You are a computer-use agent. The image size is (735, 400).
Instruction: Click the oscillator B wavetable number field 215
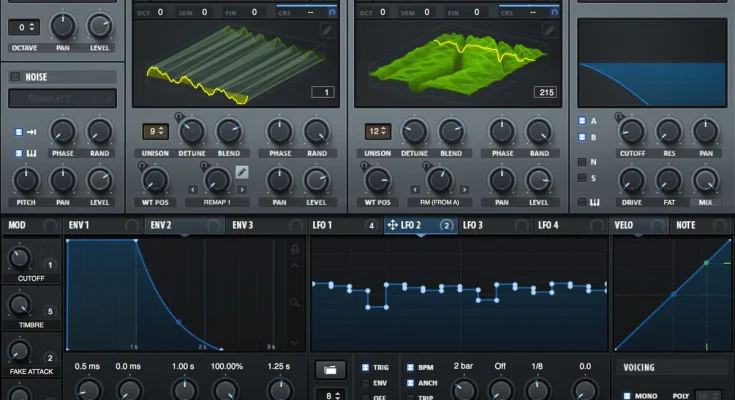pyautogui.click(x=544, y=92)
